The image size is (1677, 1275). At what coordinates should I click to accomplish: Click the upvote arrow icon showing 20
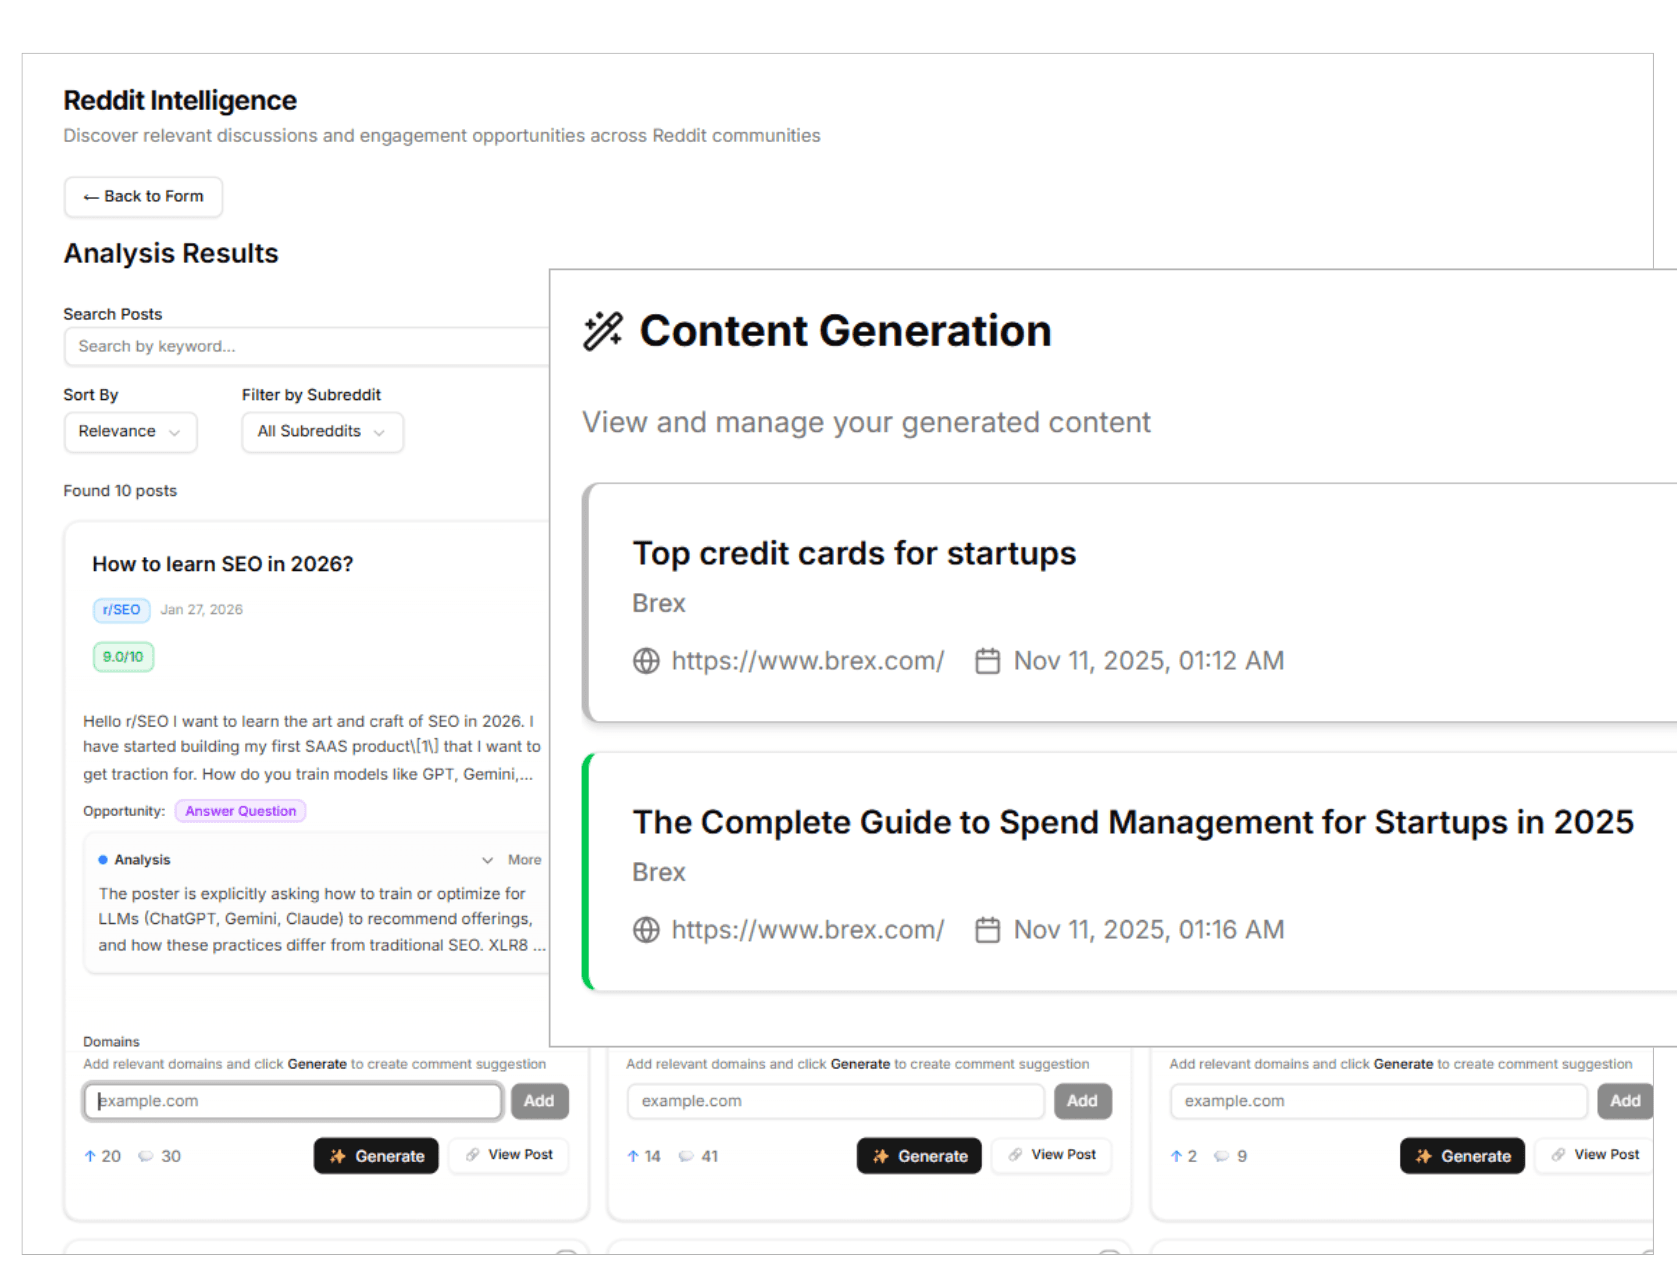point(90,1156)
